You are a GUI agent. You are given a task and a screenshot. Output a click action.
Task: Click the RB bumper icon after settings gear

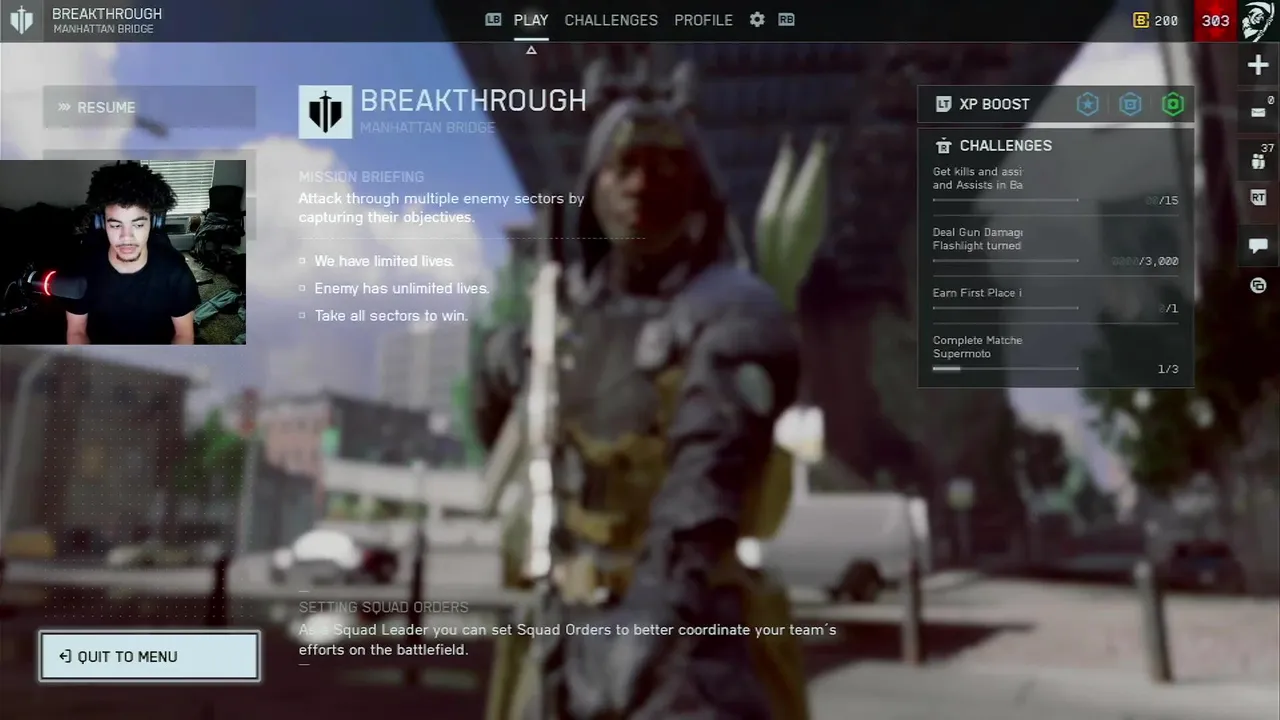point(786,19)
